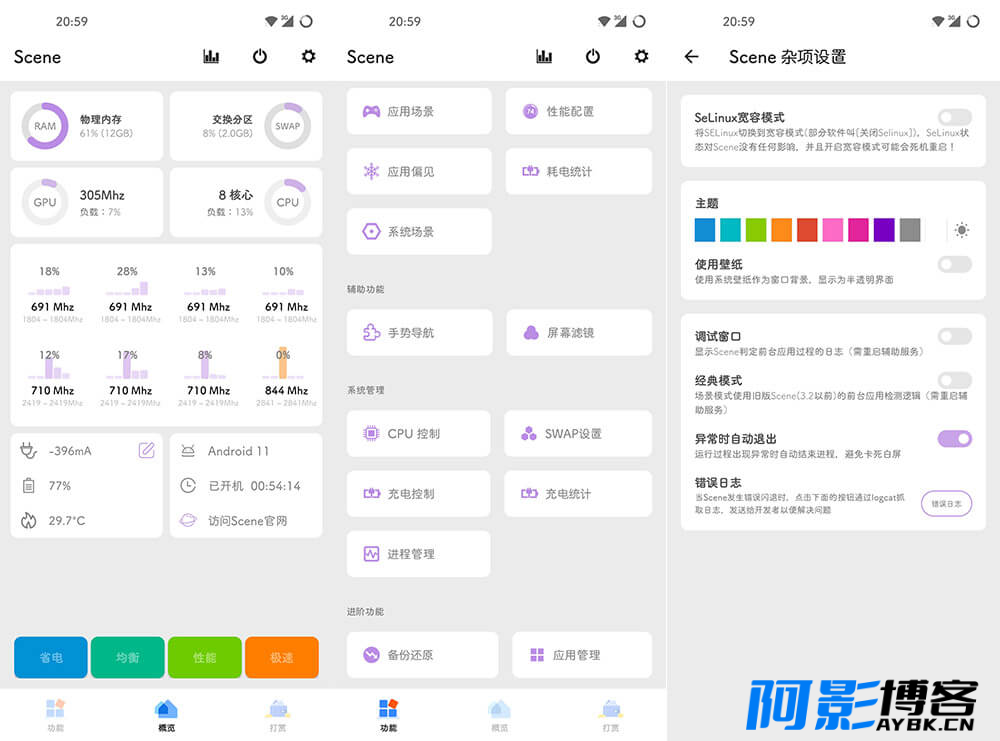
Task: Pick the red theme swatch
Action: pyautogui.click(x=807, y=230)
